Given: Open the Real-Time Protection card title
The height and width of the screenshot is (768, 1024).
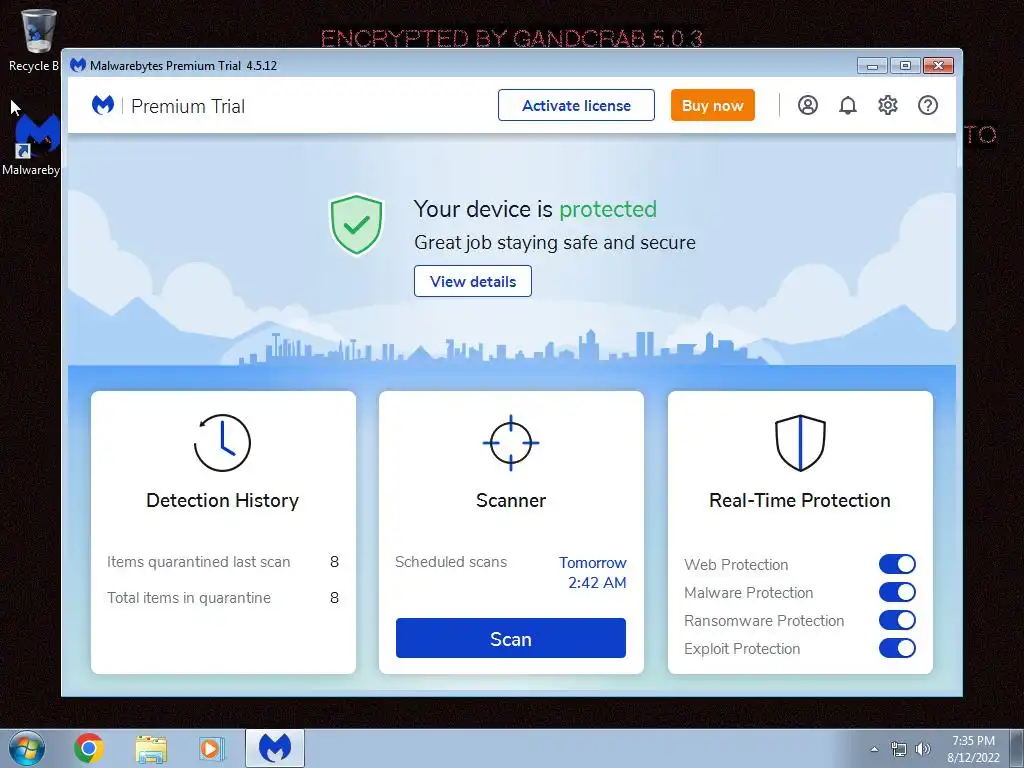Looking at the screenshot, I should [800, 500].
